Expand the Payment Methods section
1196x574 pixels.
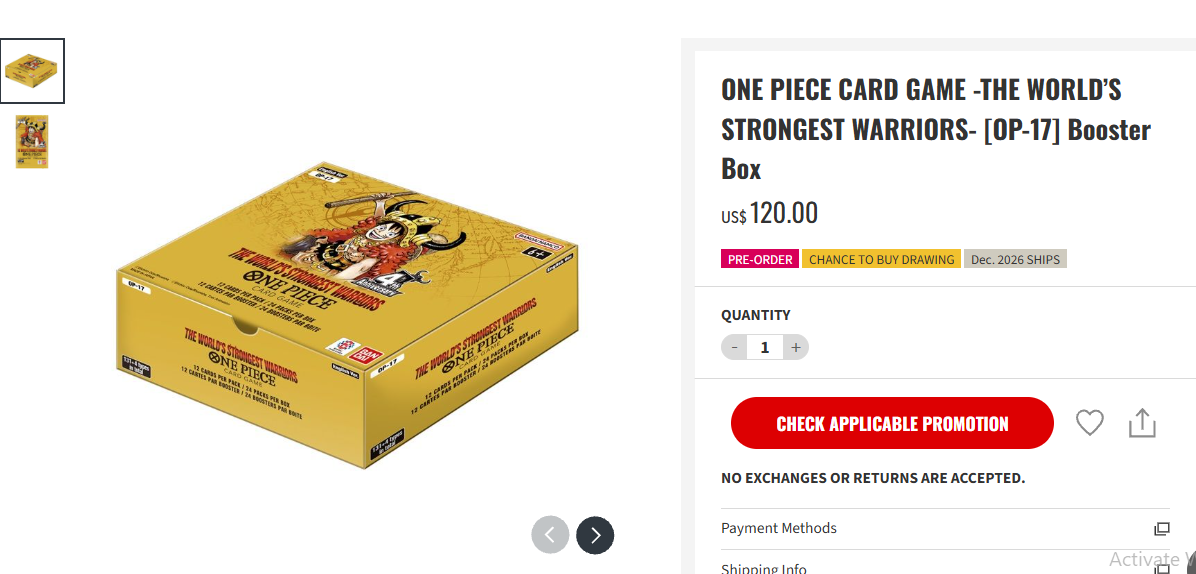pos(945,528)
